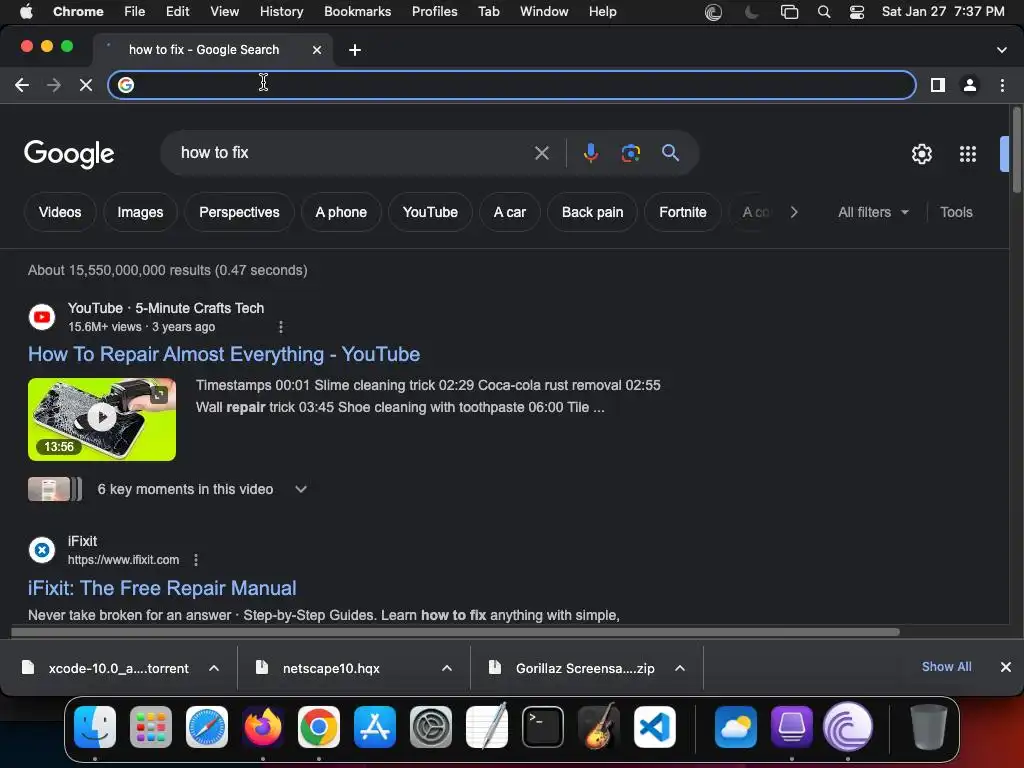Viewport: 1024px width, 768px height.
Task: Expand the tab search chevron
Action: [x=1001, y=50]
